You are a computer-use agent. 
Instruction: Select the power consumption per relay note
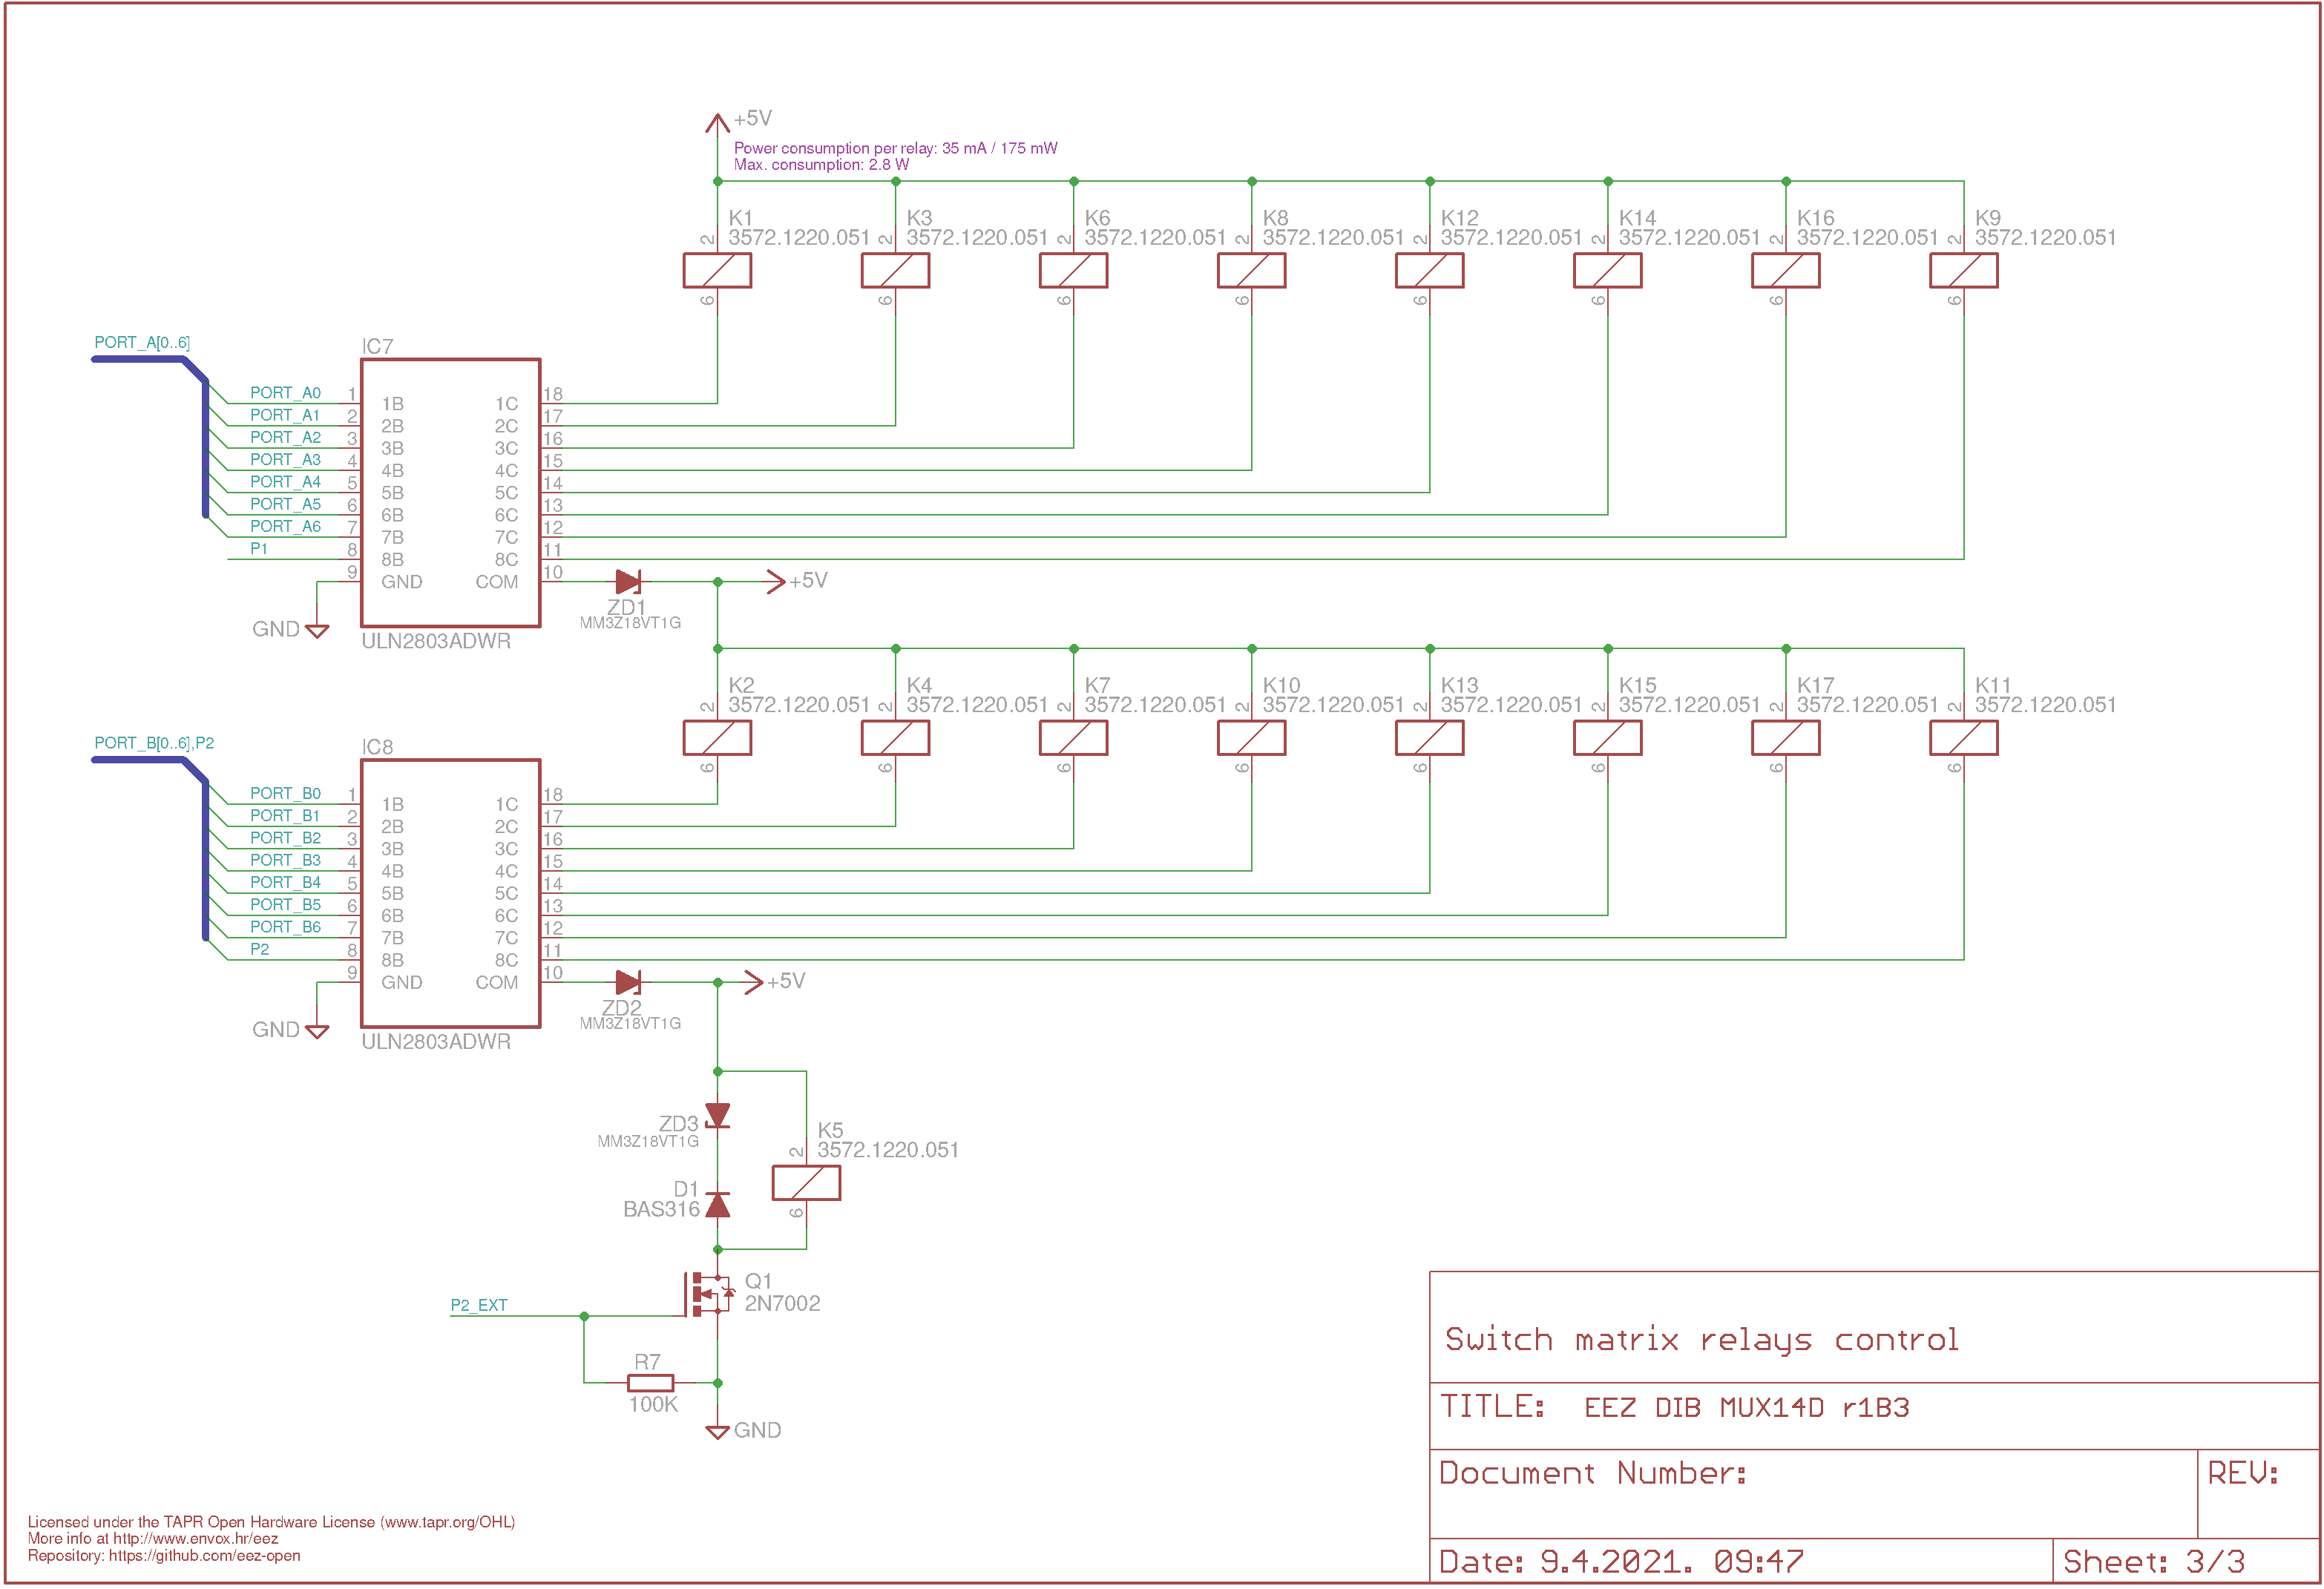pyautogui.click(x=895, y=148)
